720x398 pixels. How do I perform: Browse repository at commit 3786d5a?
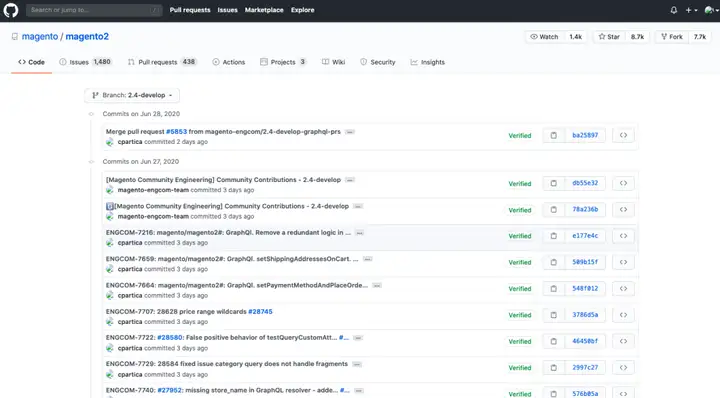pos(623,315)
